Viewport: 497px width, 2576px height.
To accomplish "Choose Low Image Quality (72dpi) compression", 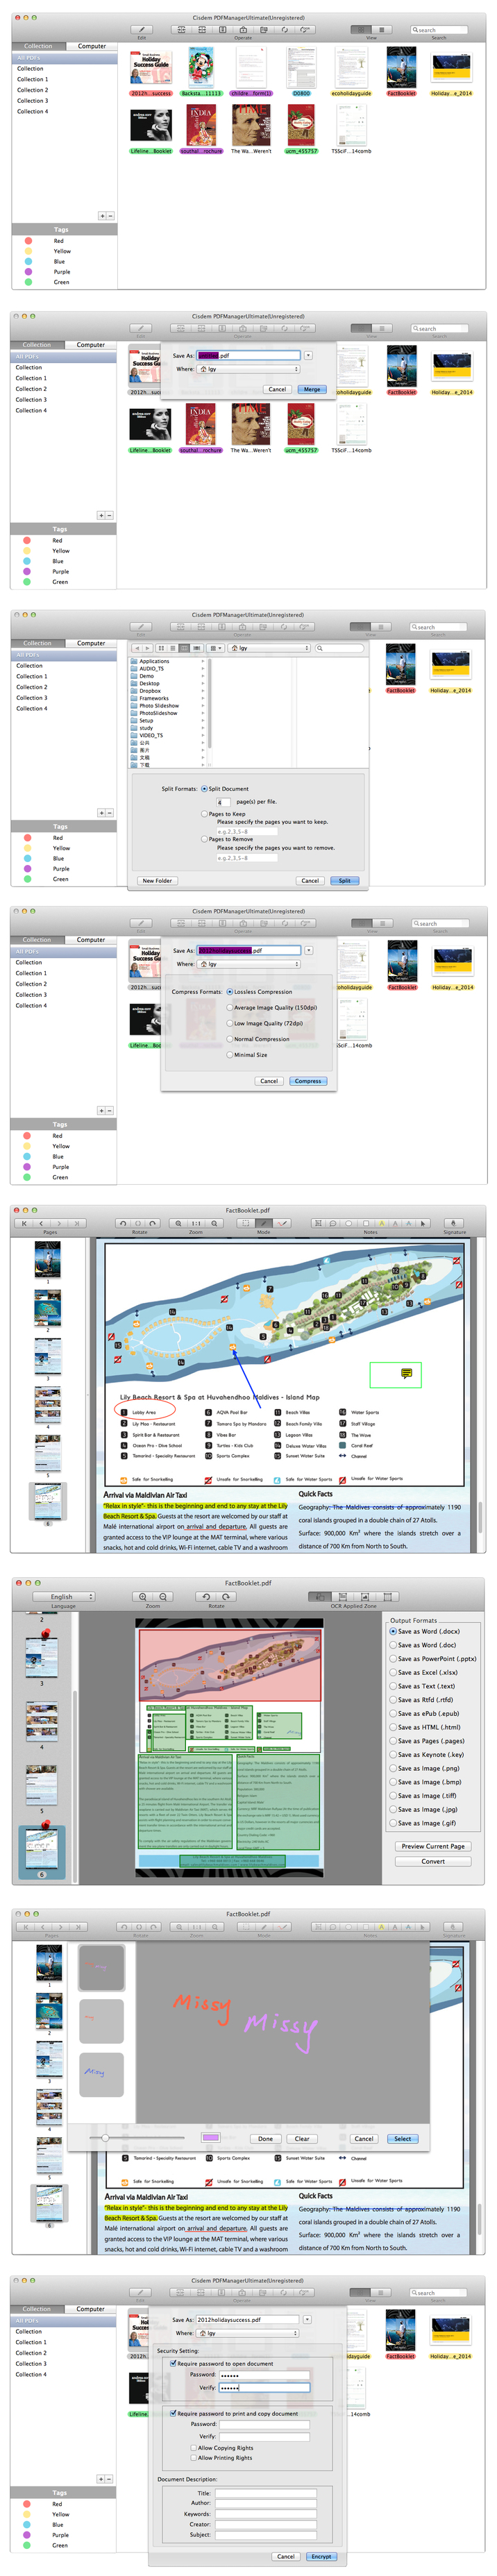I will pos(230,1023).
